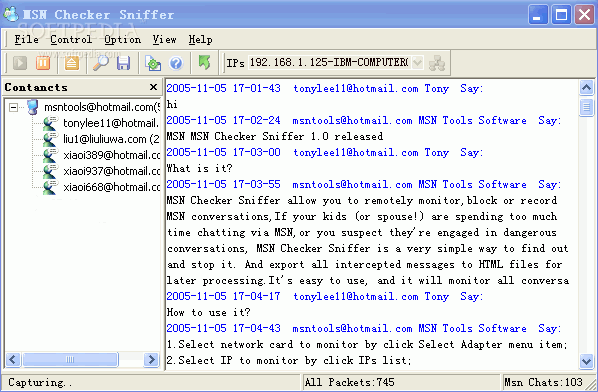Click the 2005-11-05 17-02-24 message header

click(x=364, y=120)
